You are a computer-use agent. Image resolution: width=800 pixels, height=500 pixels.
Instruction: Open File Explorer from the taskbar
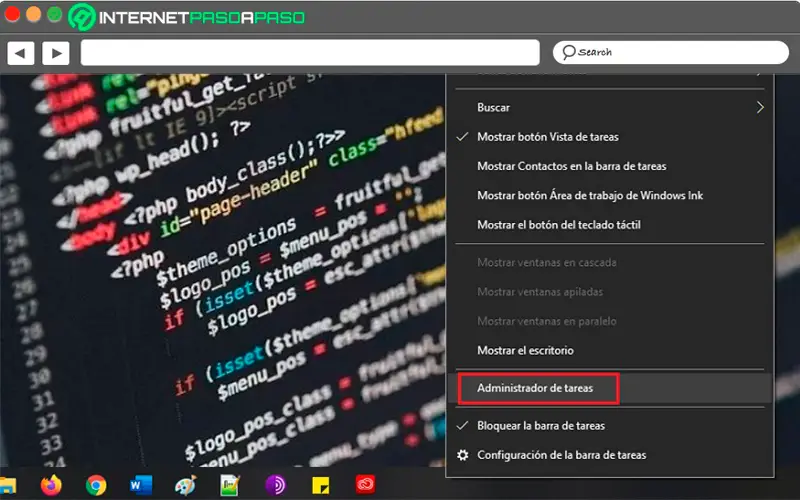(x=7, y=485)
